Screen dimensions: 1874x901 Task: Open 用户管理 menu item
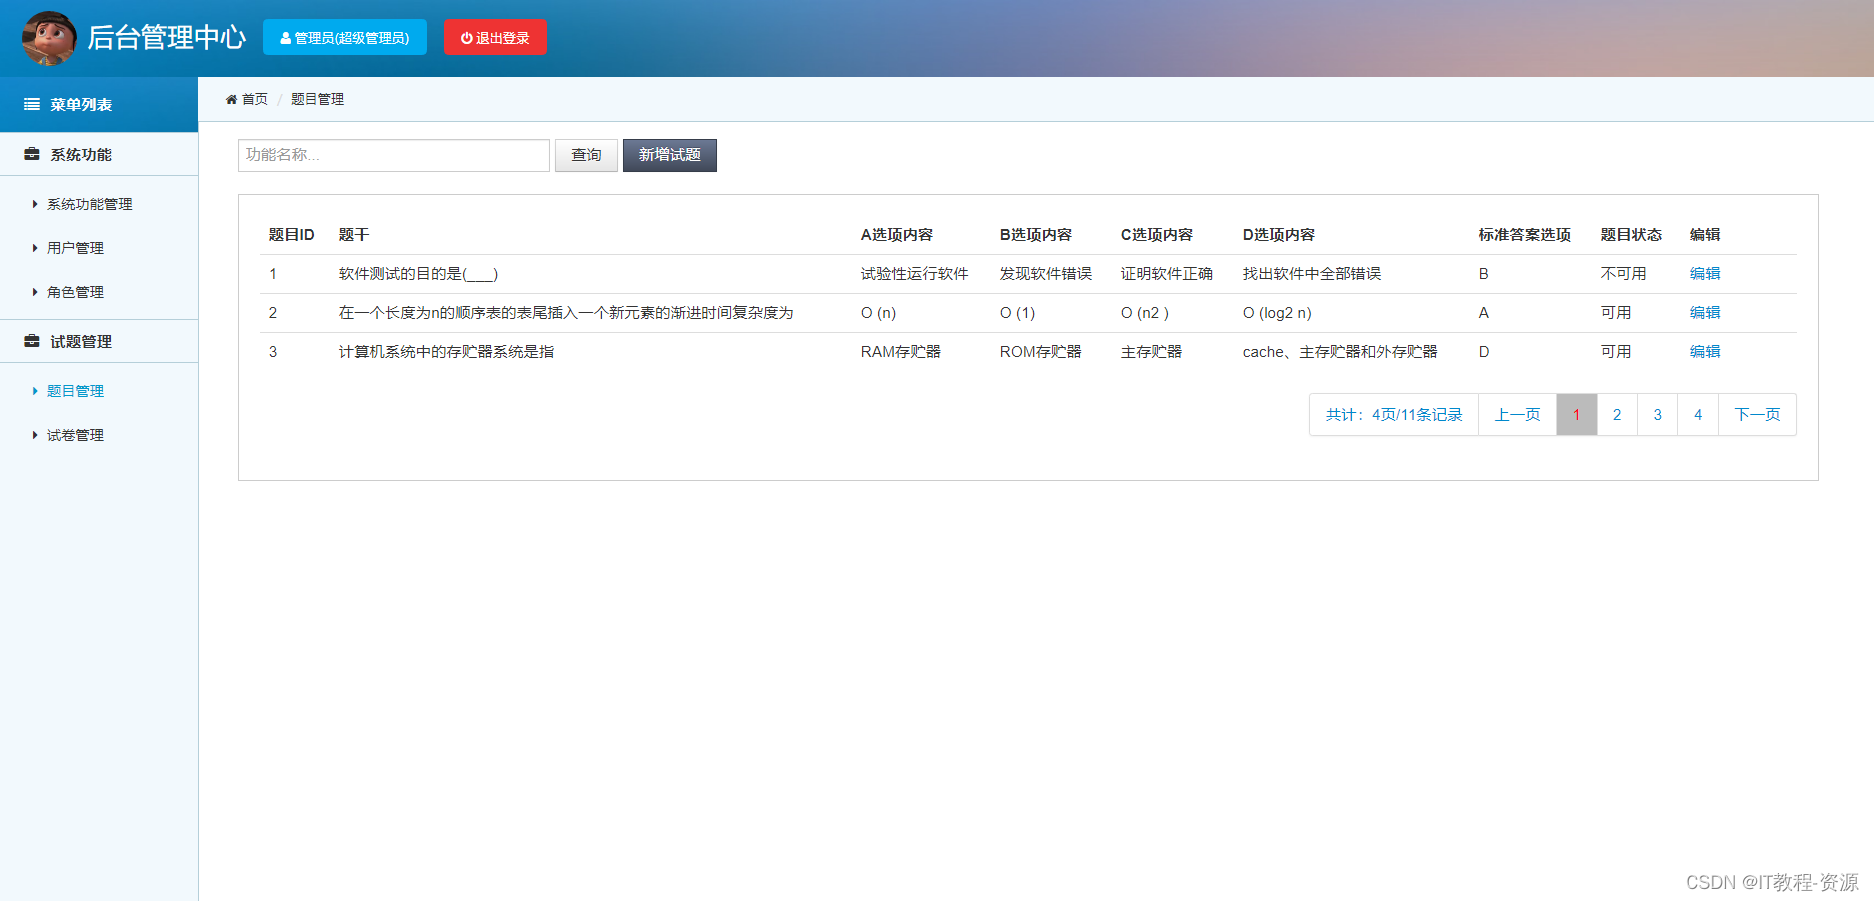click(75, 248)
